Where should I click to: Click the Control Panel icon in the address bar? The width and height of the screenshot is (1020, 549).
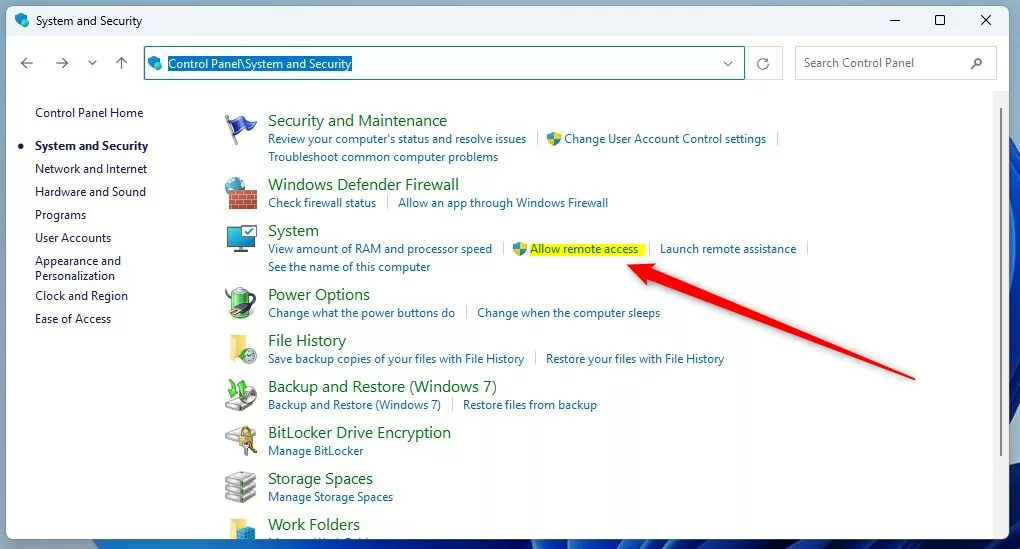coord(155,63)
